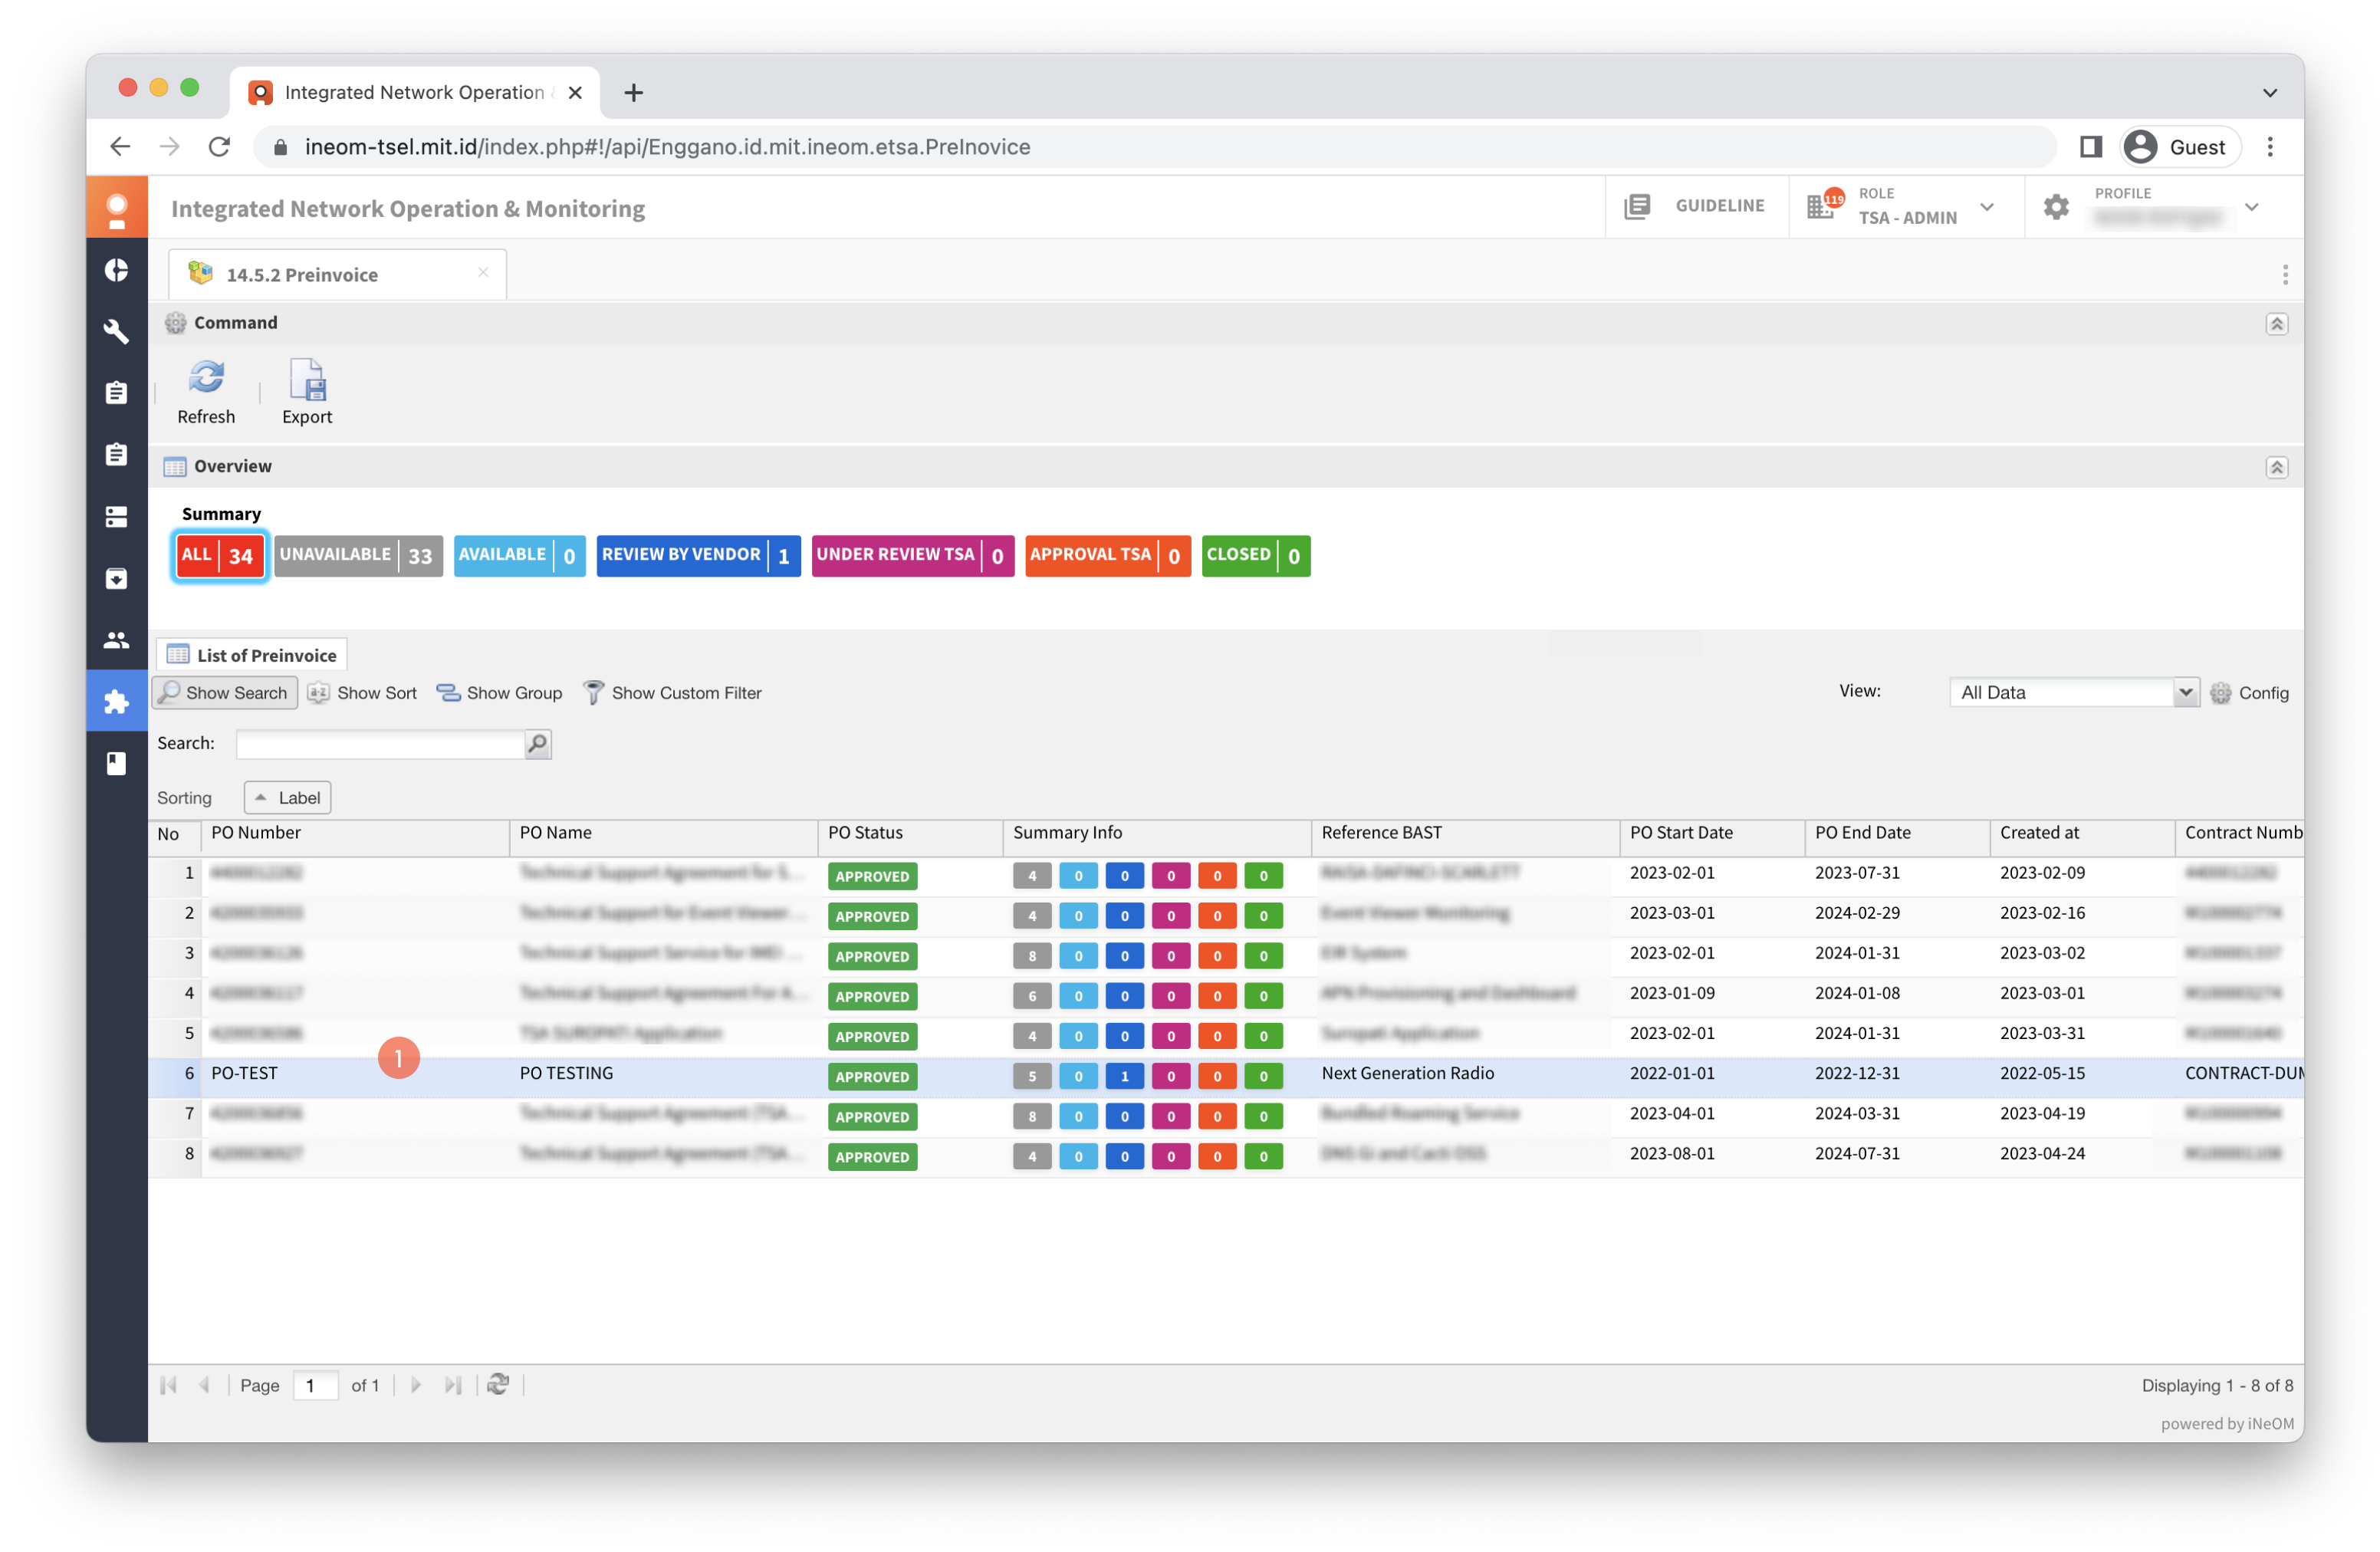Filter summary by REVIEW BY VENDOR
The height and width of the screenshot is (1552, 2380).
(x=698, y=556)
